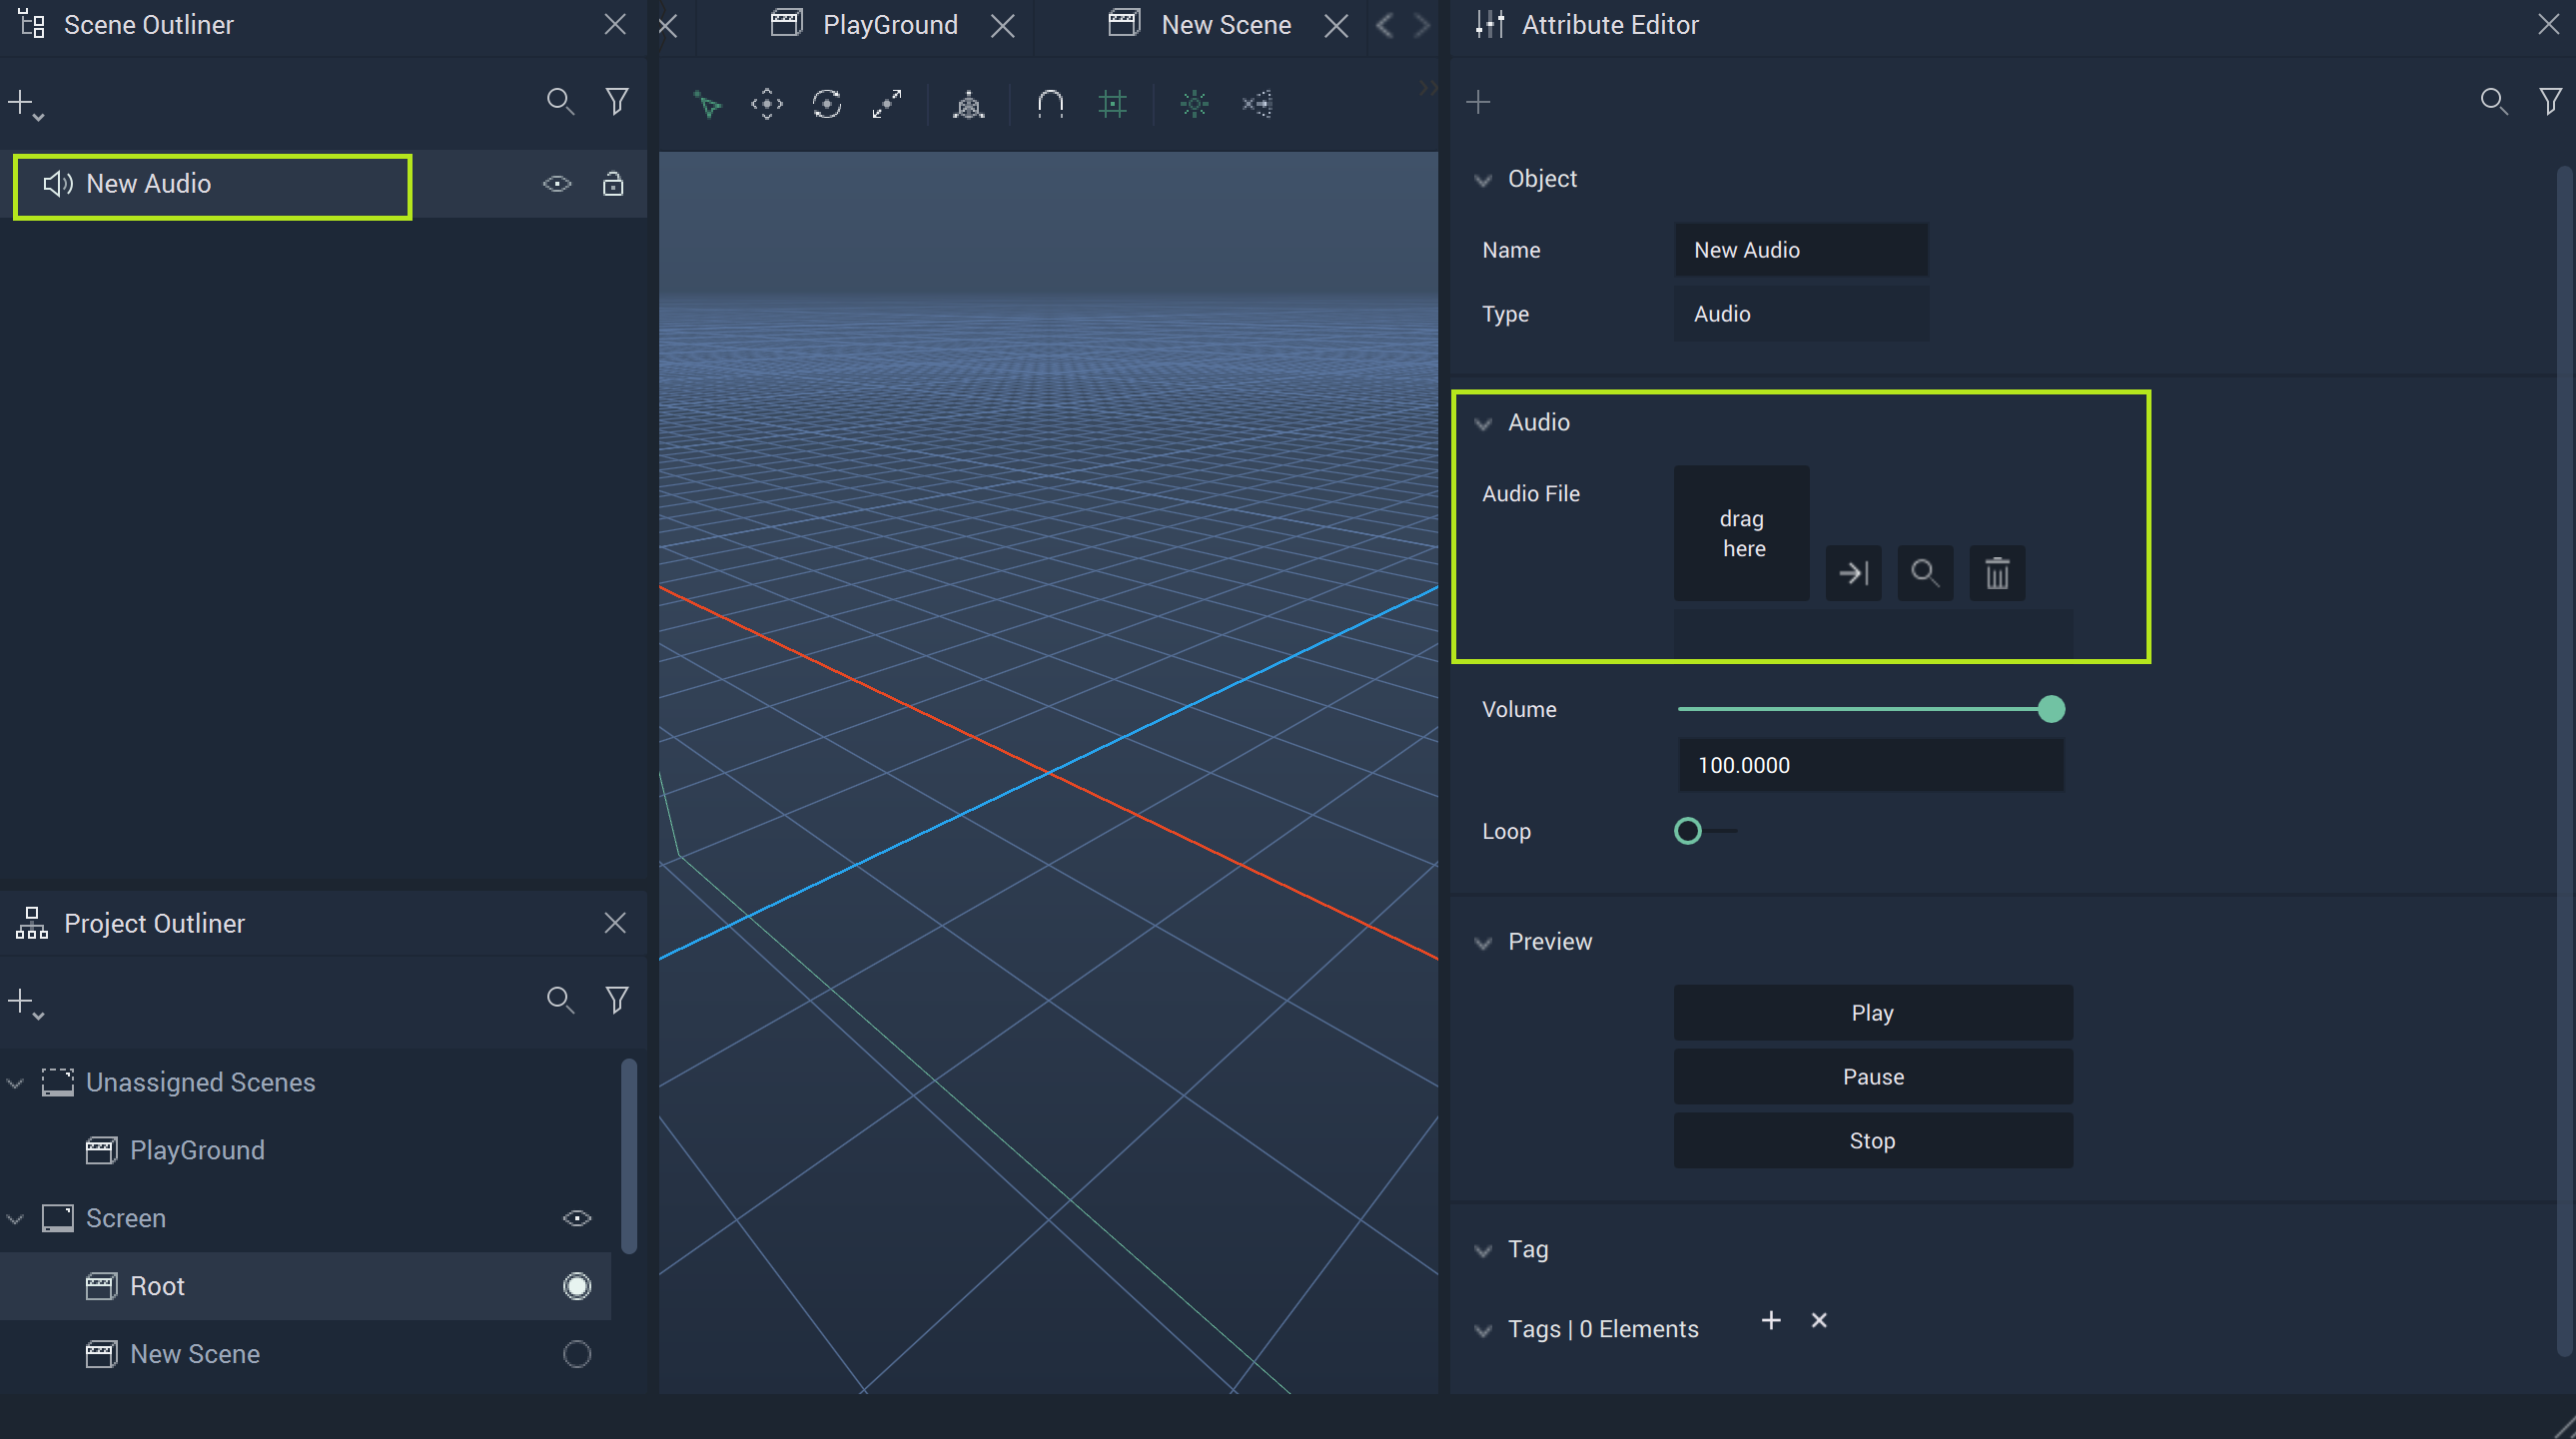
Task: Click the magnifier icon to locate Audio File
Action: click(x=1925, y=573)
